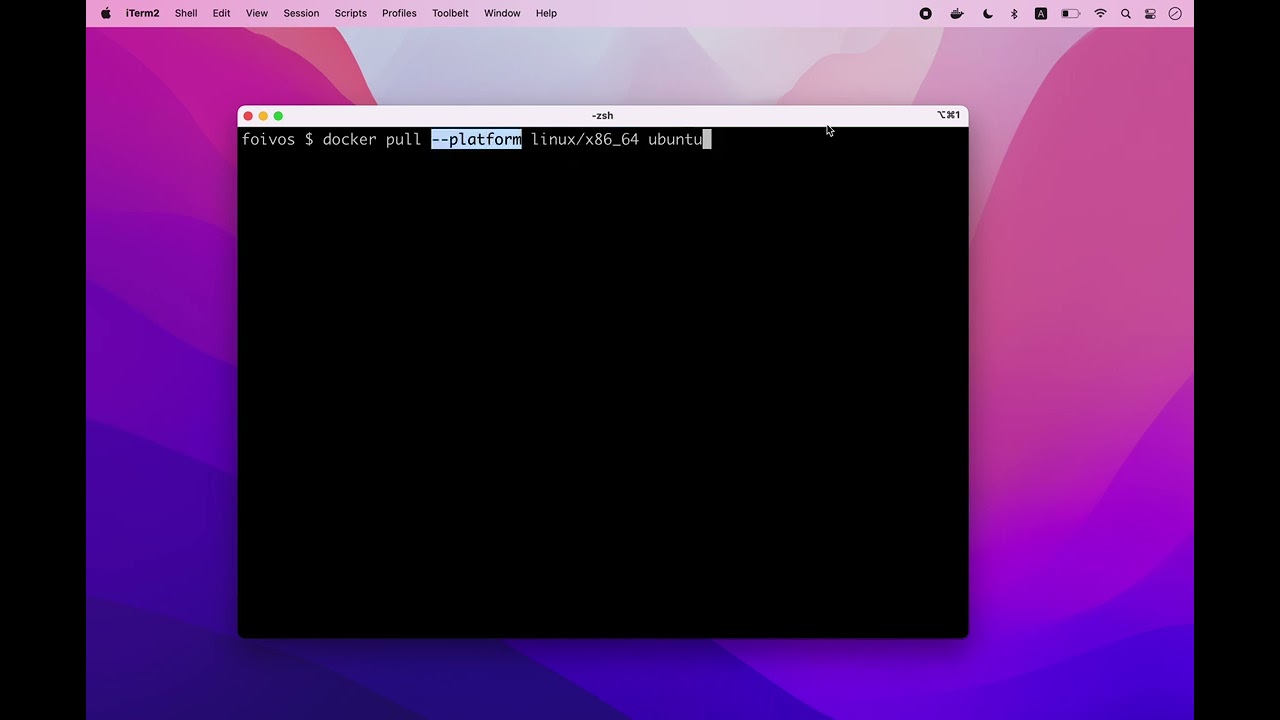Close the iTerm2 terminal window
The image size is (1280, 720).
pos(248,116)
